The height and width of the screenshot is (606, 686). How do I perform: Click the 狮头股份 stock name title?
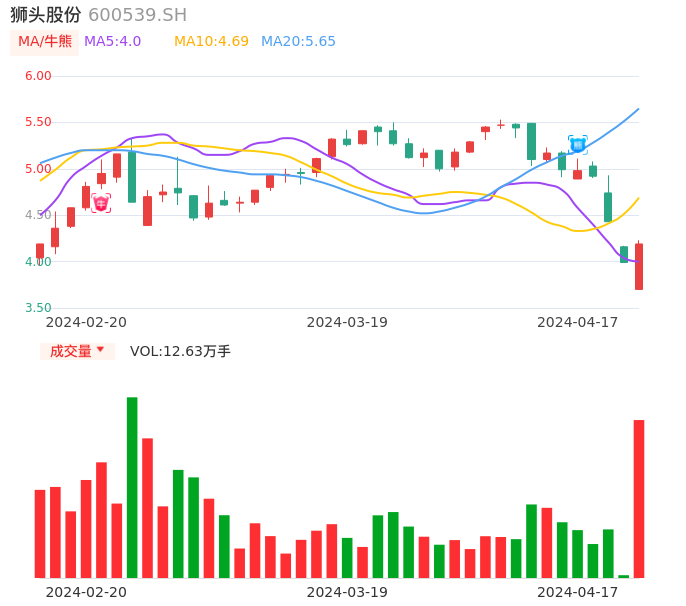coord(46,15)
